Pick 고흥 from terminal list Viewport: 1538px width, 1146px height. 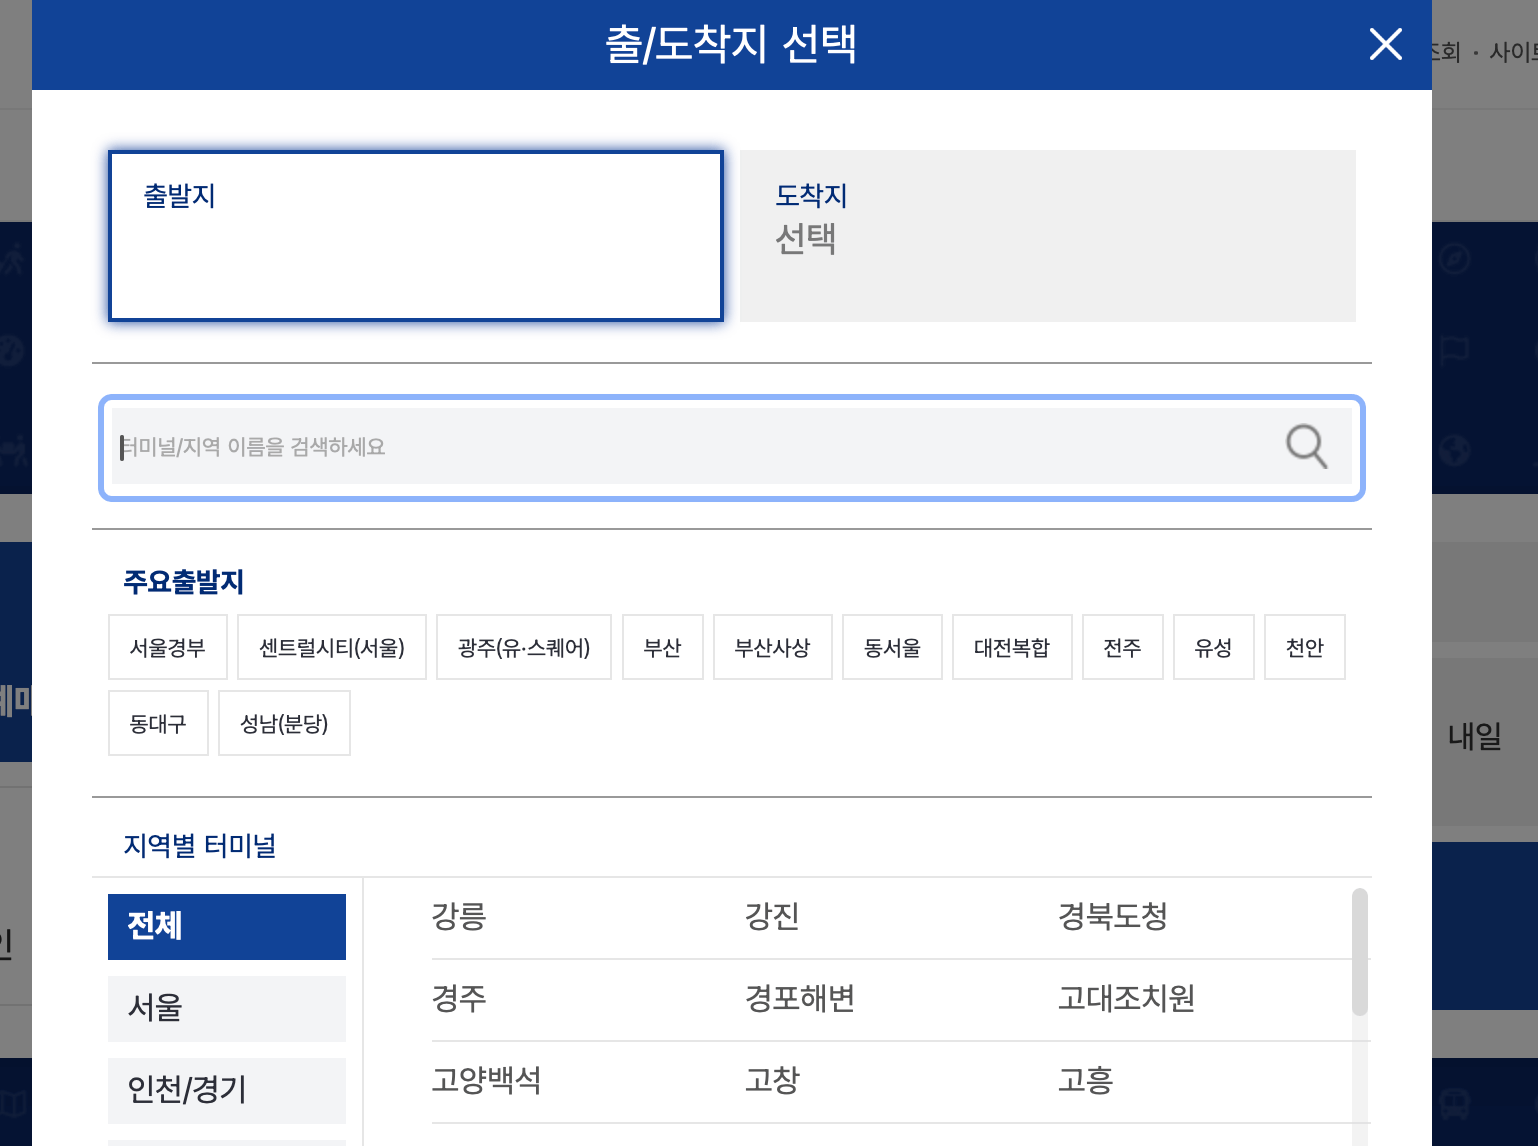click(1085, 1080)
